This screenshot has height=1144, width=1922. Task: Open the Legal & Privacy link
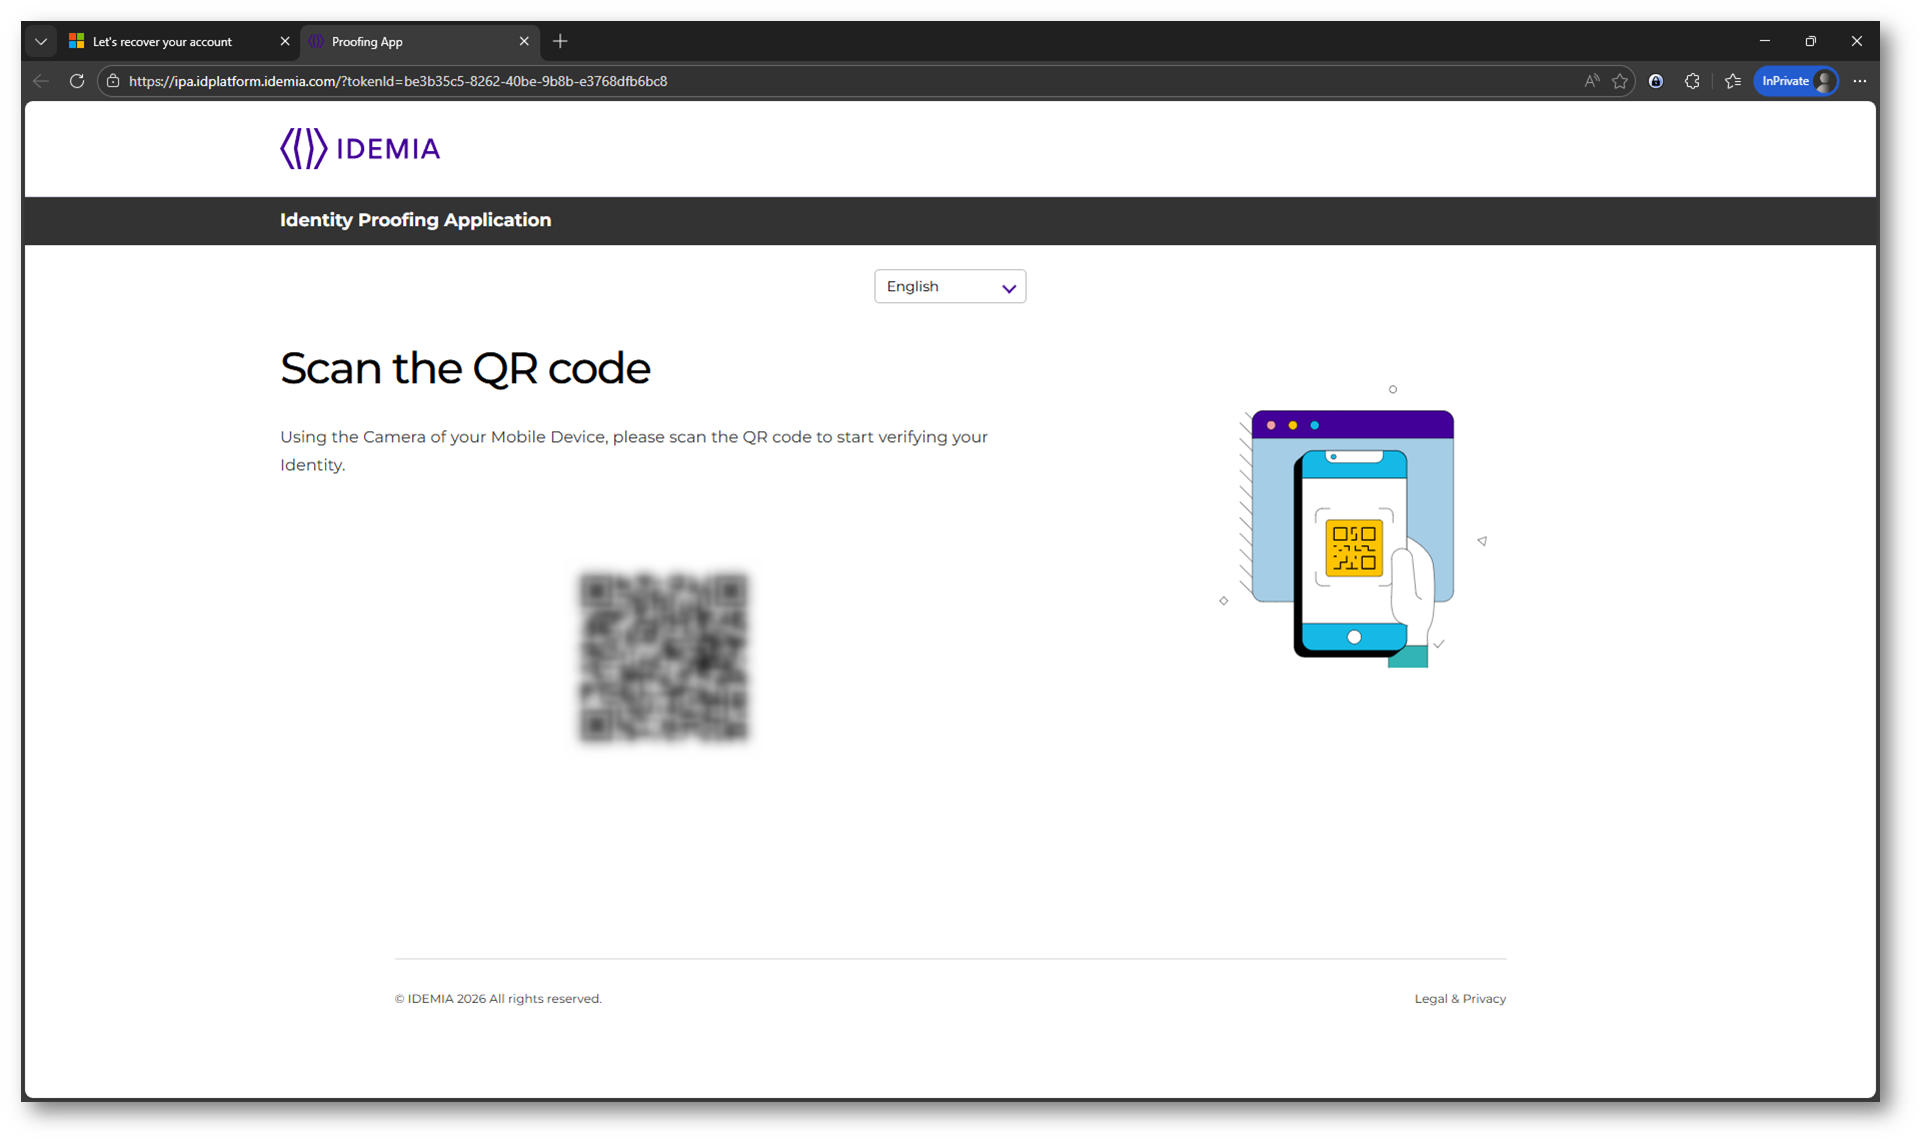(1459, 998)
